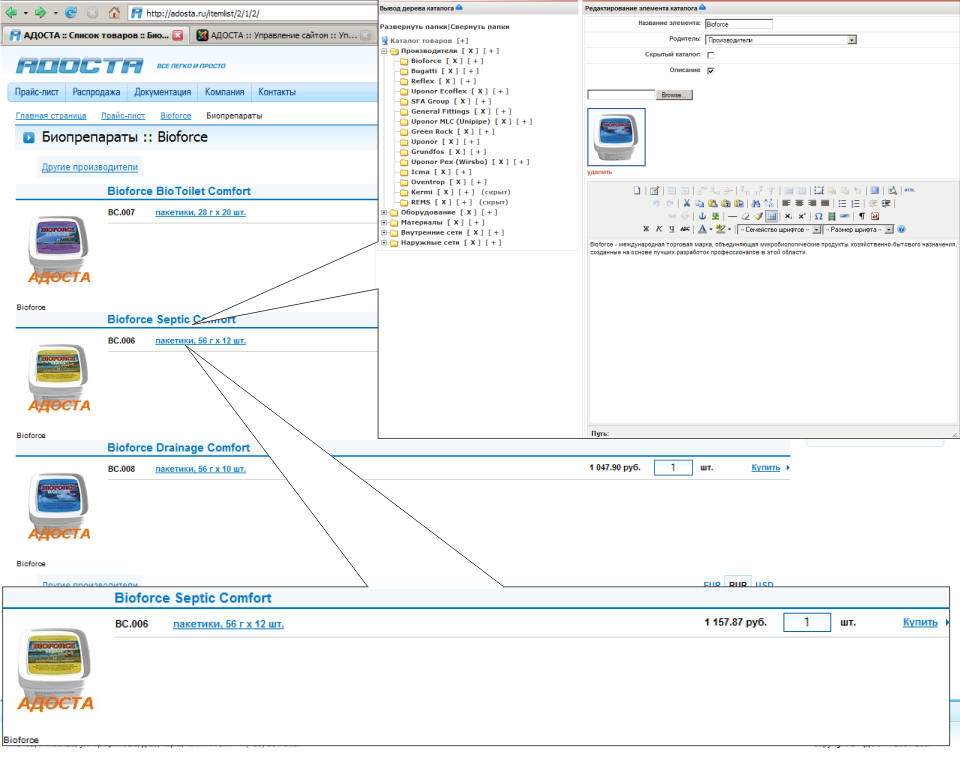Open the "Распродажа" menu item
The image size is (960, 768).
pos(96,92)
